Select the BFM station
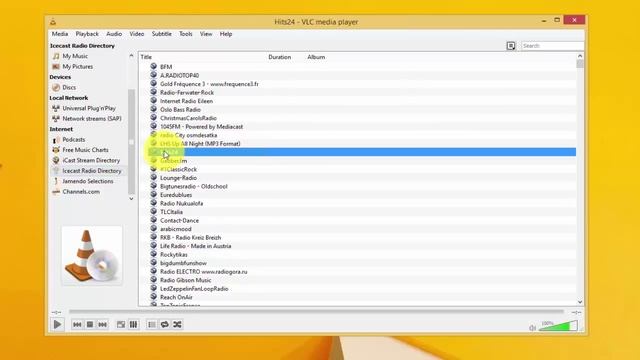 (x=166, y=67)
